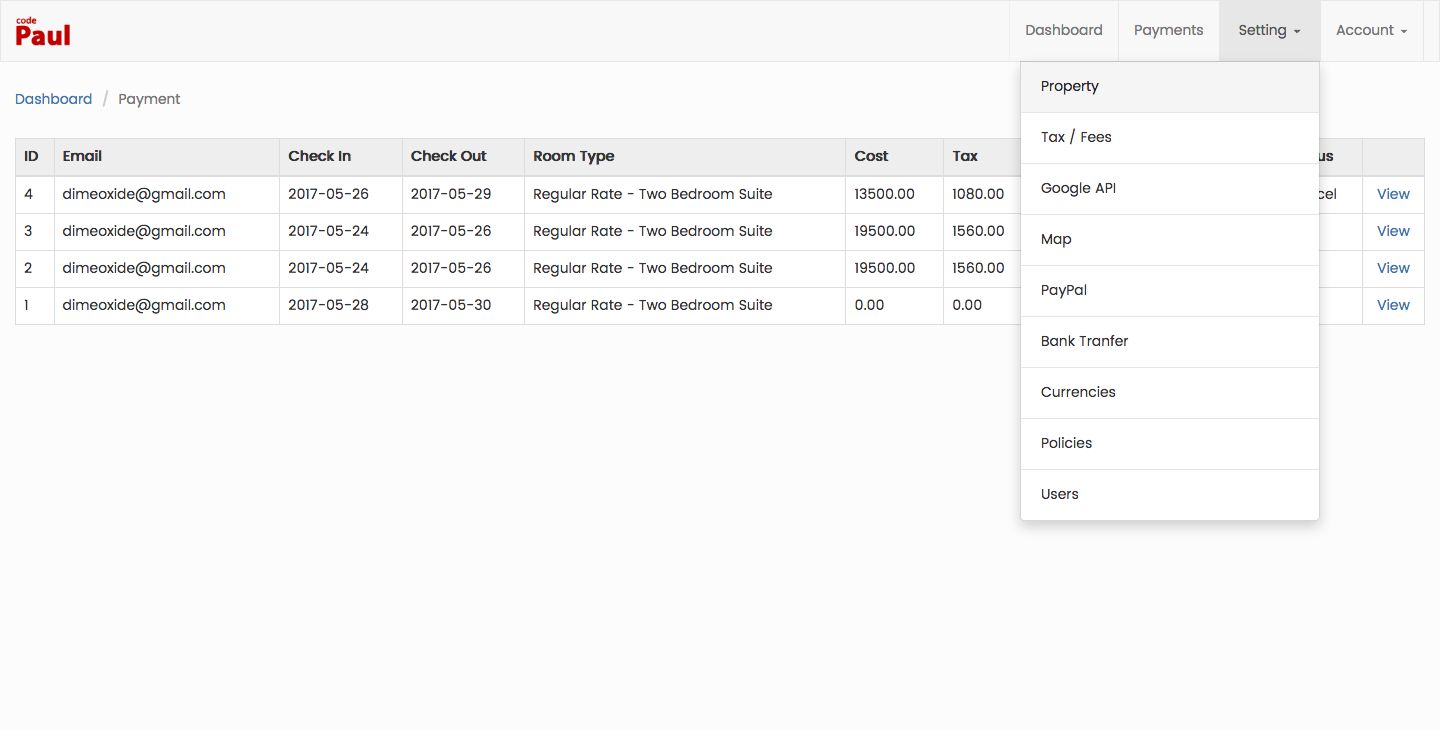Open View link for payment 3
The width and height of the screenshot is (1440, 730).
tap(1393, 231)
